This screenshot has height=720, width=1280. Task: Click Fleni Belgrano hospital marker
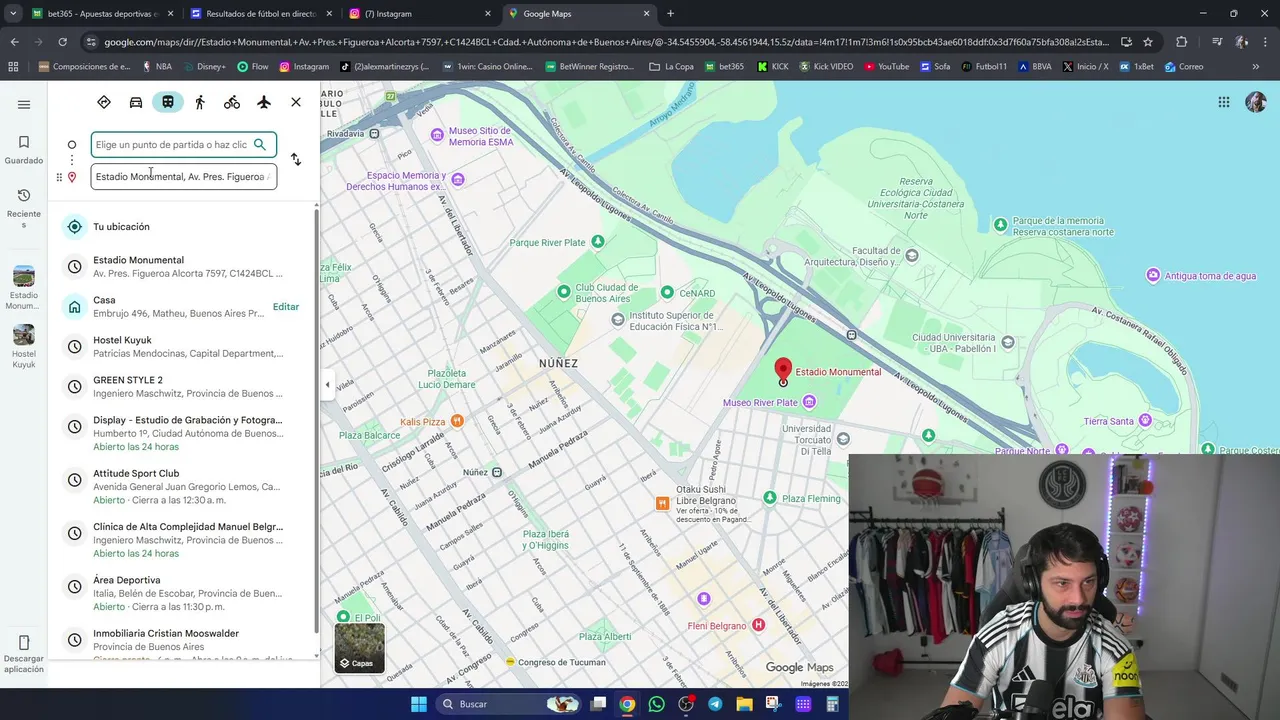coord(758,626)
